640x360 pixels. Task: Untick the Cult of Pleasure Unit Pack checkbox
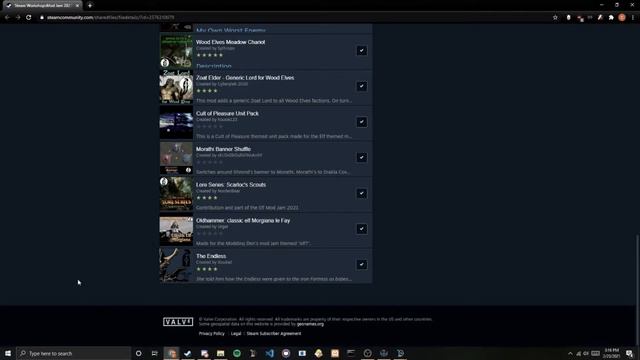(x=362, y=122)
